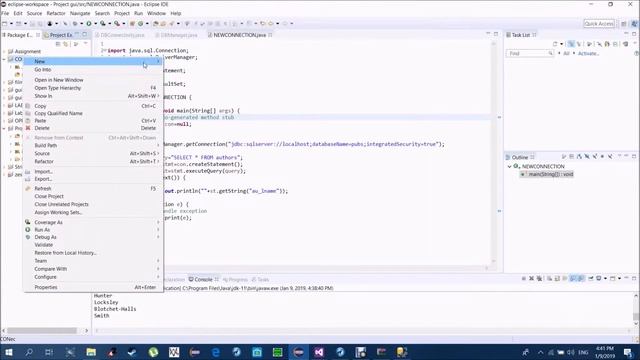The image size is (640, 360).
Task: Click Validate in the context menu
Action: [x=93, y=245]
